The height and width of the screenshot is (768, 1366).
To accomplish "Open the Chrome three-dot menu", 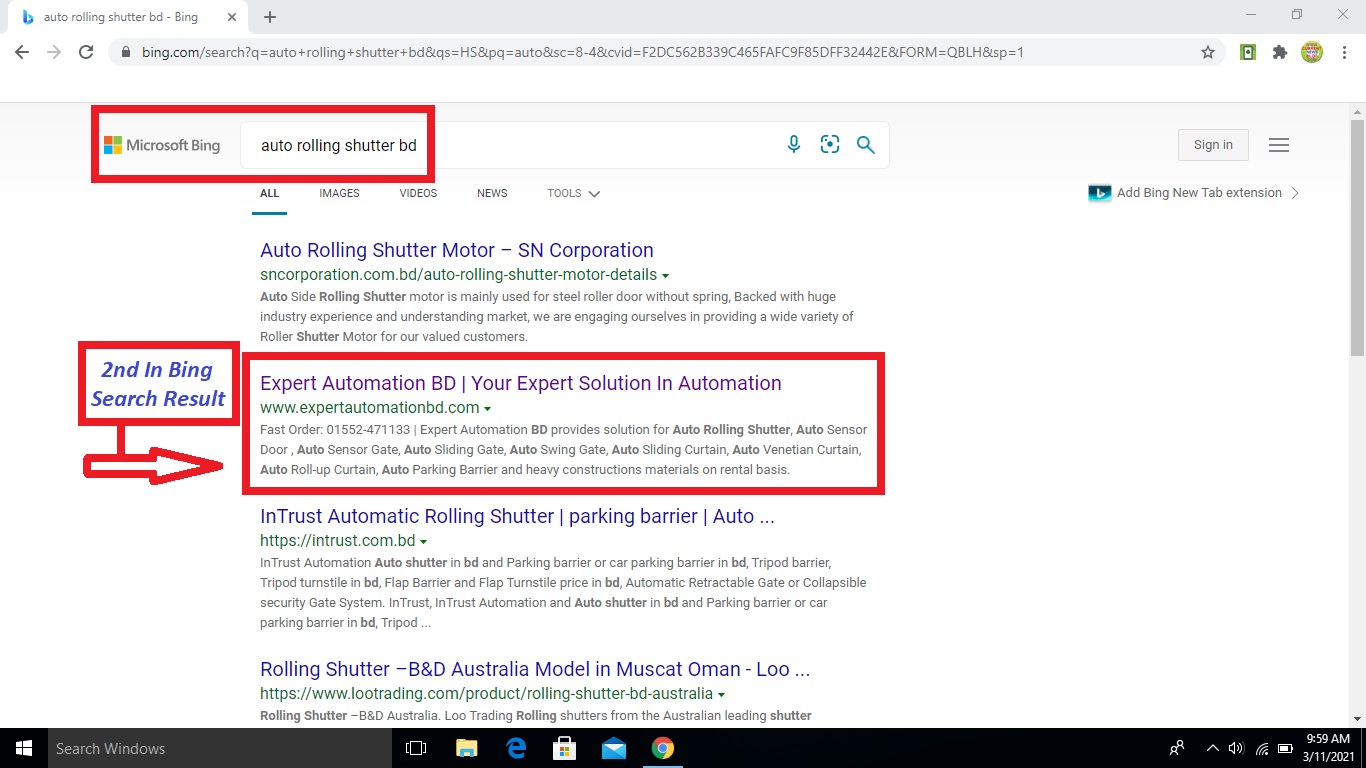I will click(1343, 52).
